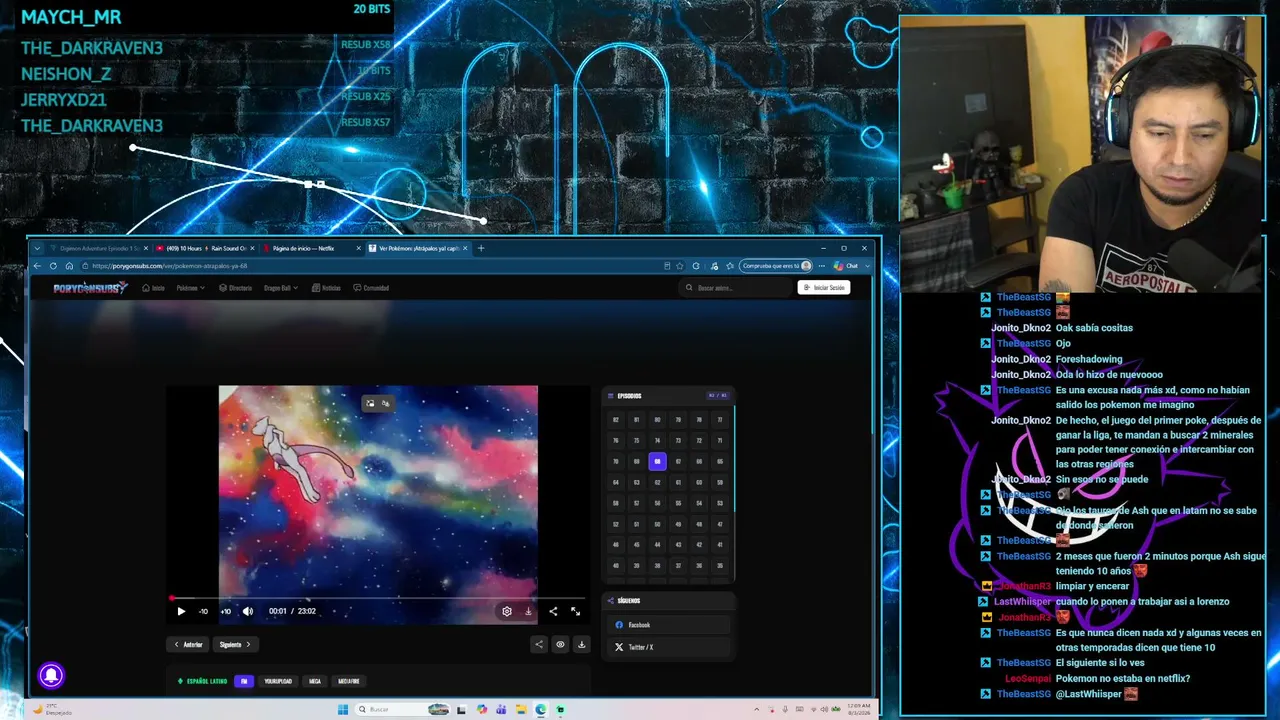Viewport: 1280px width, 720px height.
Task: Go back in browser history
Action: pyautogui.click(x=38, y=266)
